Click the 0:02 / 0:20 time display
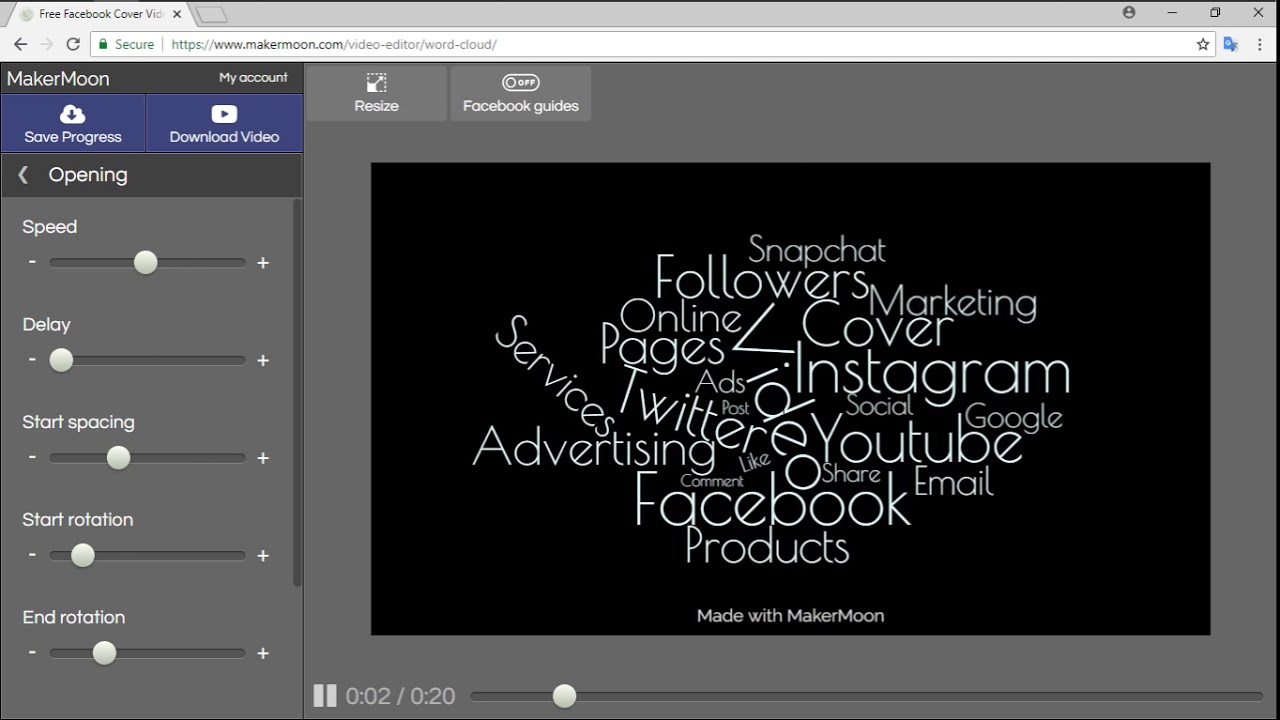 (400, 696)
